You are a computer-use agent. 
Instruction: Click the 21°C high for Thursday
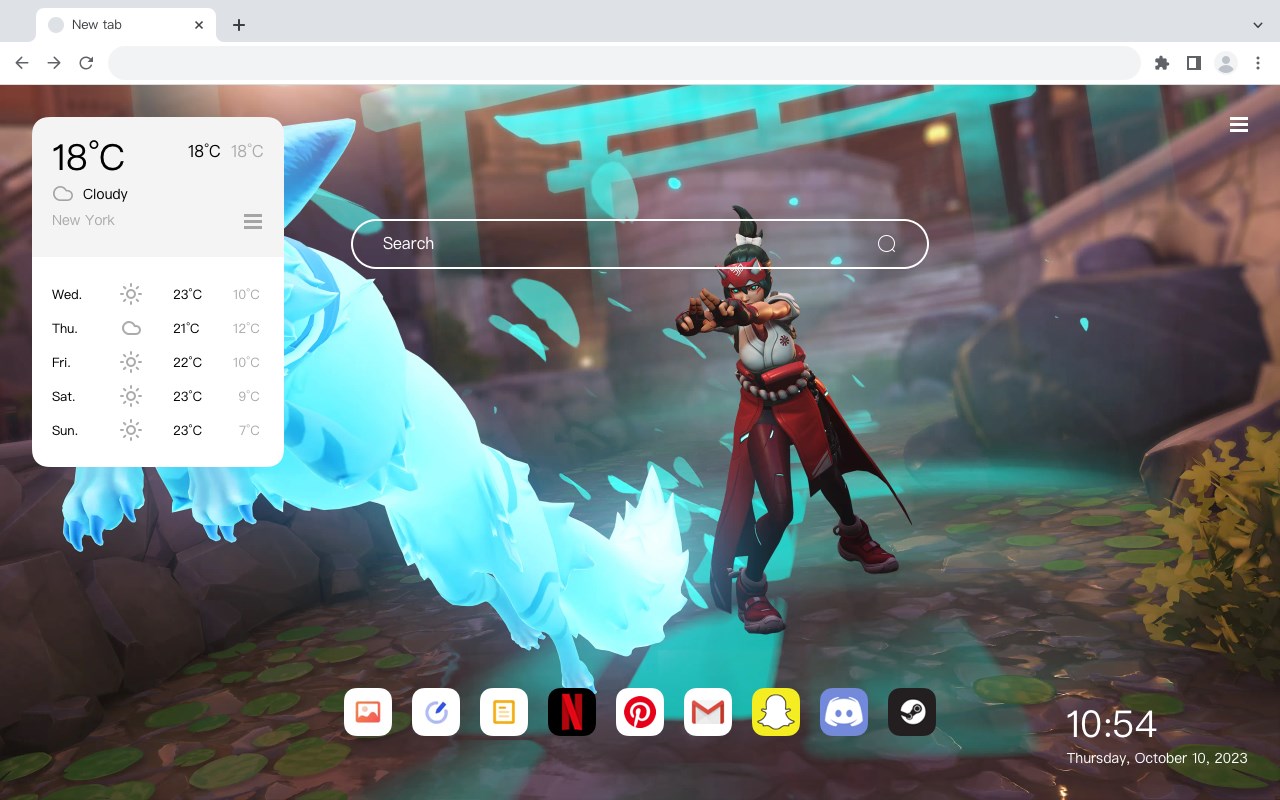tap(187, 329)
